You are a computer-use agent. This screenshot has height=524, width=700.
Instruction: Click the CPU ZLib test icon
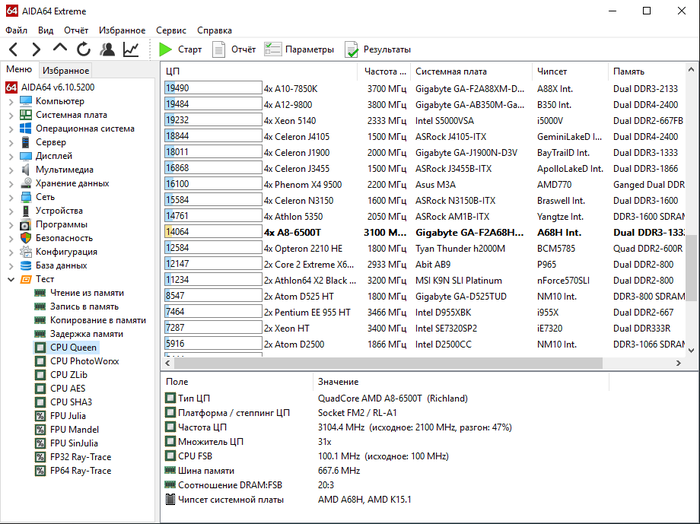tap(40, 375)
